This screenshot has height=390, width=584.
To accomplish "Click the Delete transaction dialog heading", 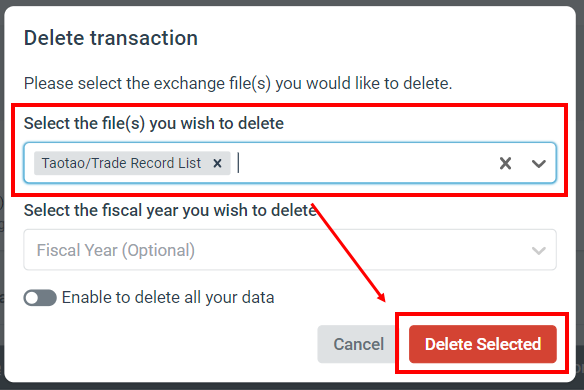I will point(111,38).
